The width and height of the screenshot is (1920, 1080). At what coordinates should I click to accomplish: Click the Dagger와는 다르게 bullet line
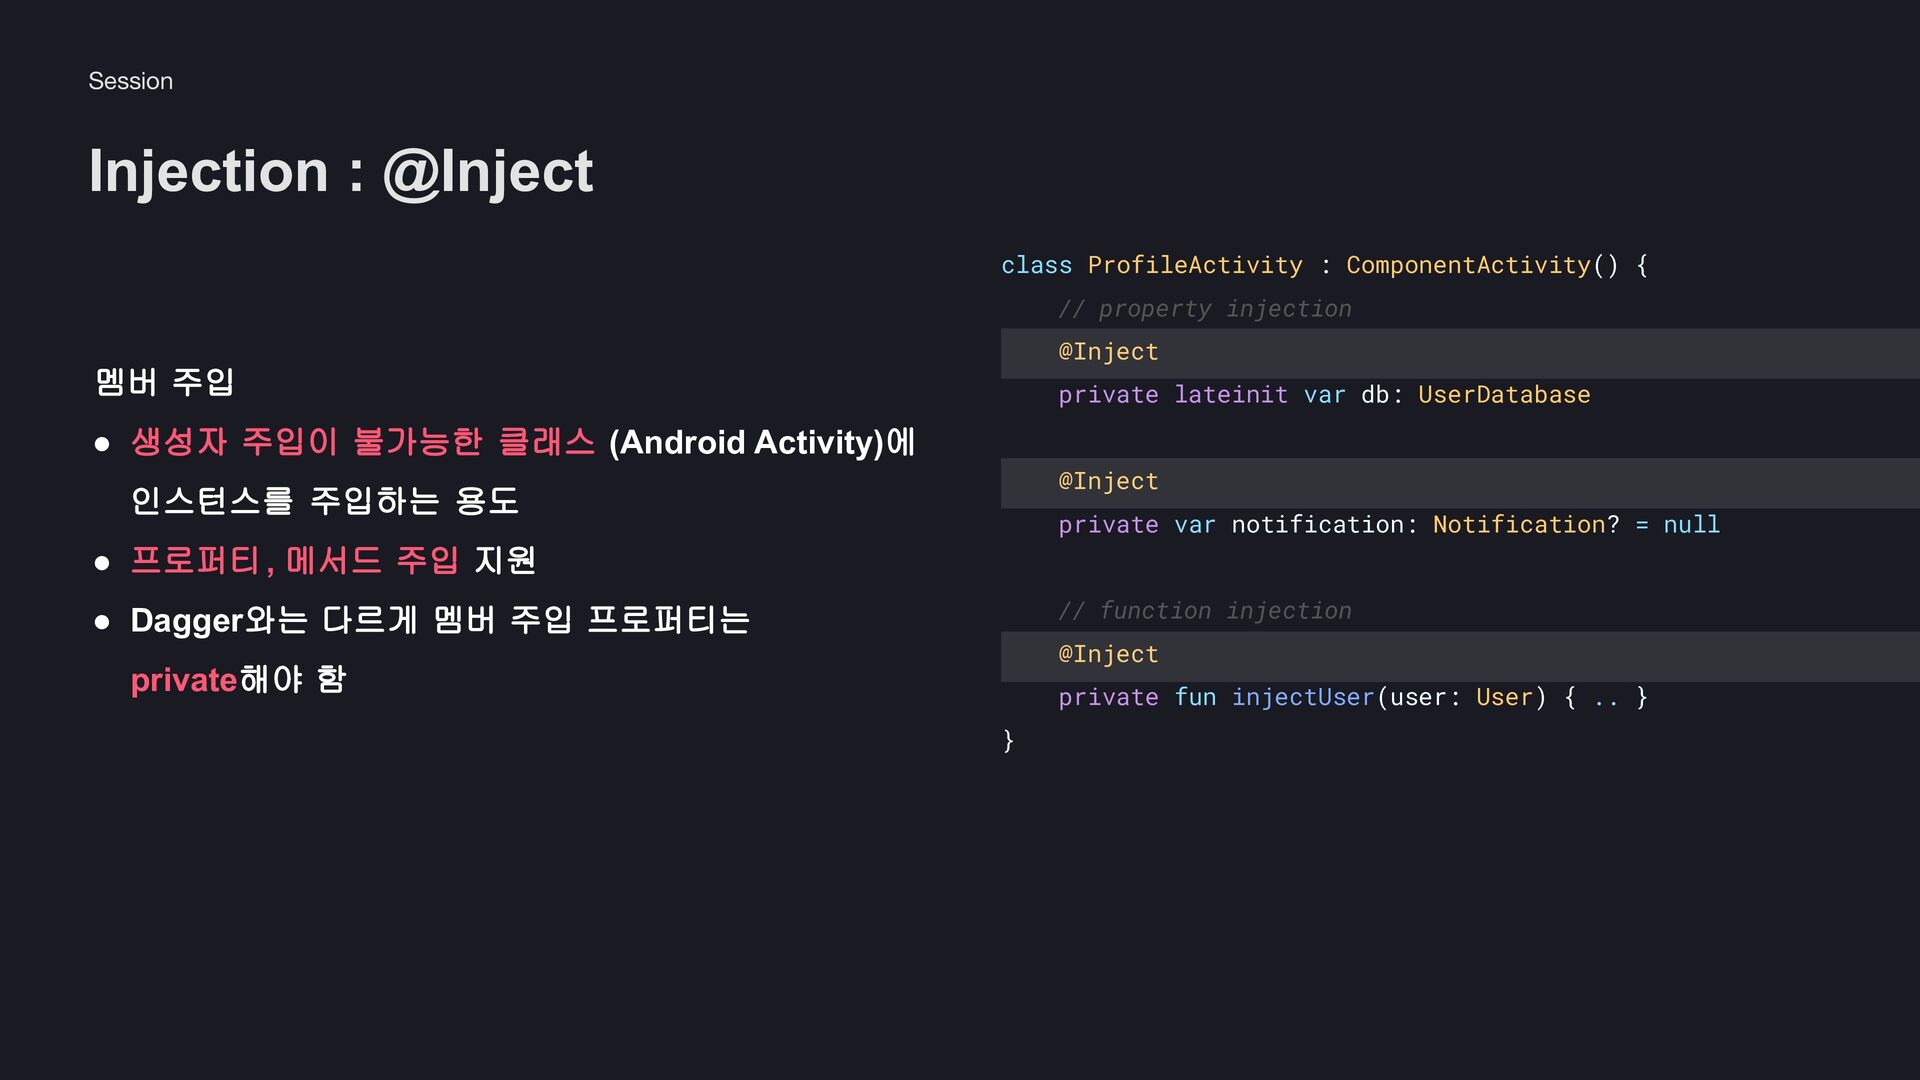[440, 620]
